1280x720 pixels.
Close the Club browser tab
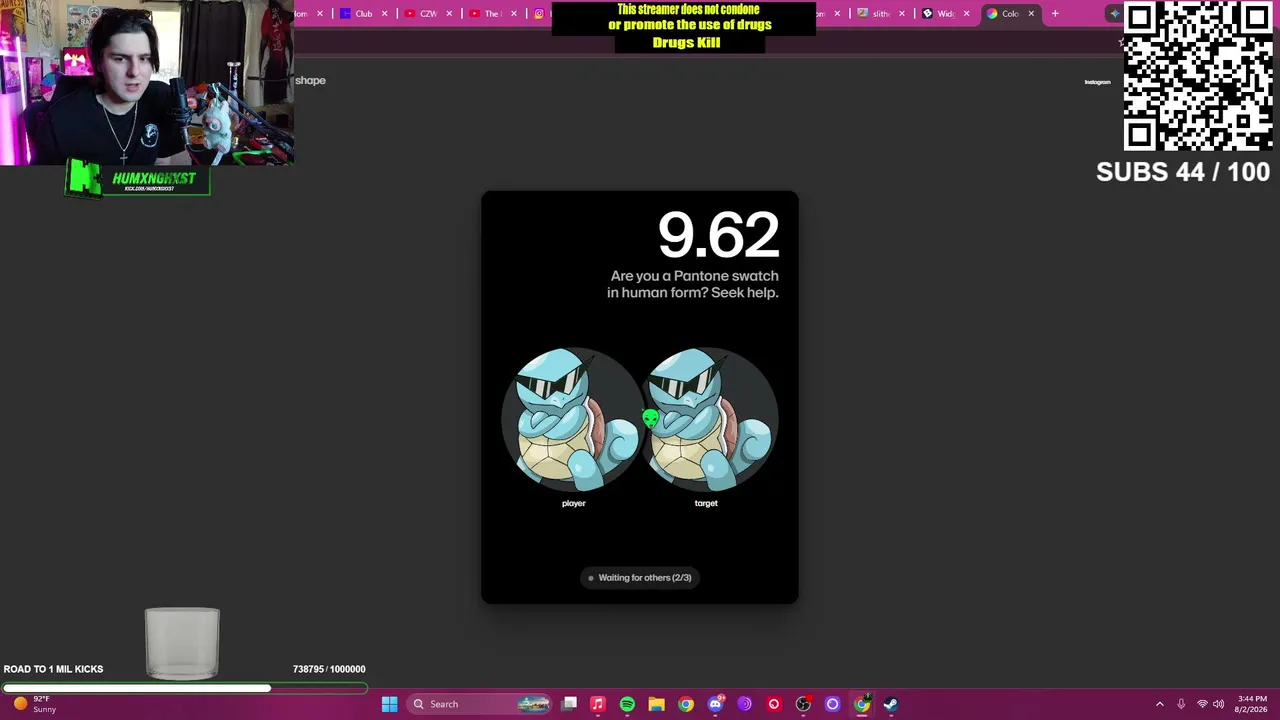point(384,14)
